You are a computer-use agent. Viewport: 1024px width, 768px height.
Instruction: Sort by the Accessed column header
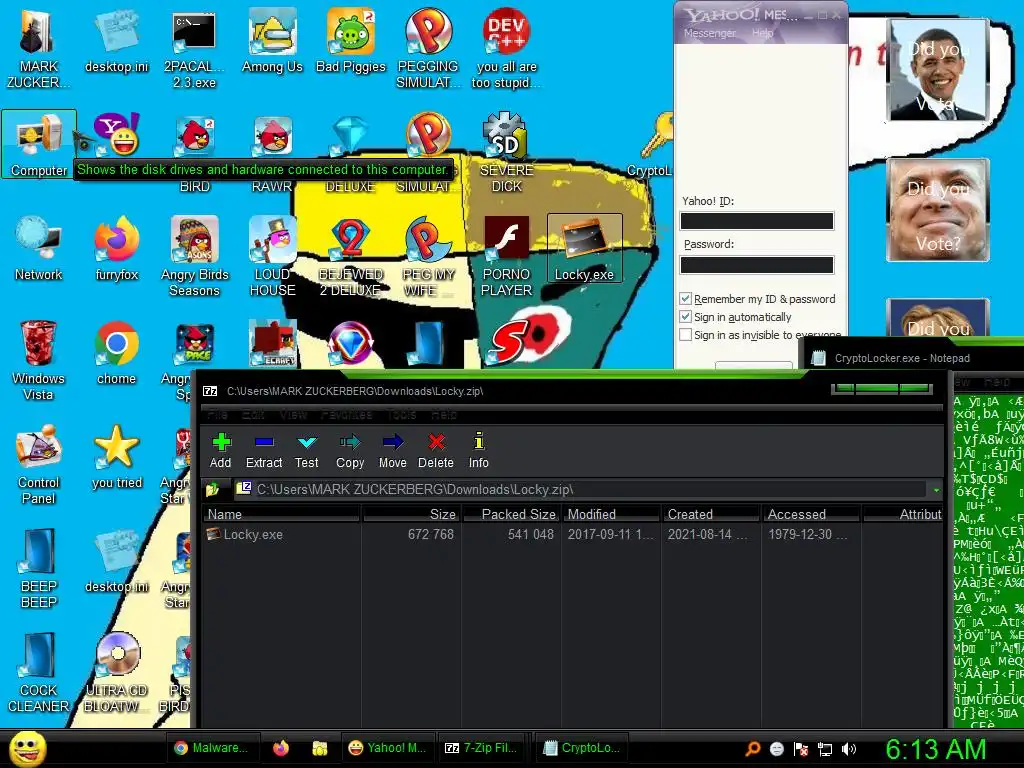pos(810,515)
